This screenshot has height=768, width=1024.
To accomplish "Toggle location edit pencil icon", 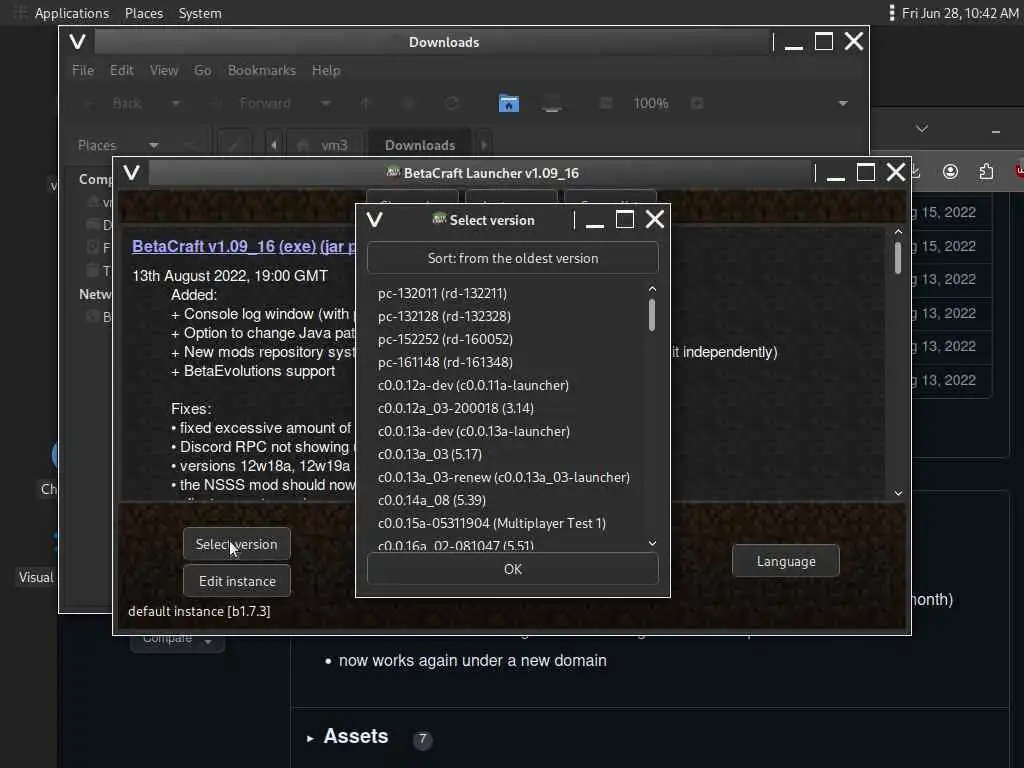I will click(234, 145).
